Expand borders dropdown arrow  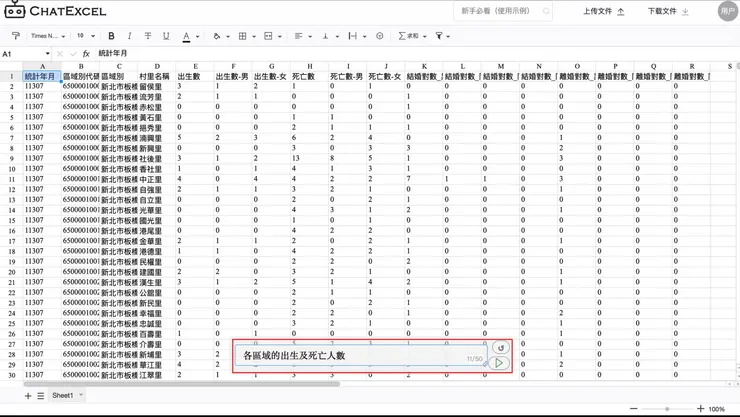(x=254, y=36)
